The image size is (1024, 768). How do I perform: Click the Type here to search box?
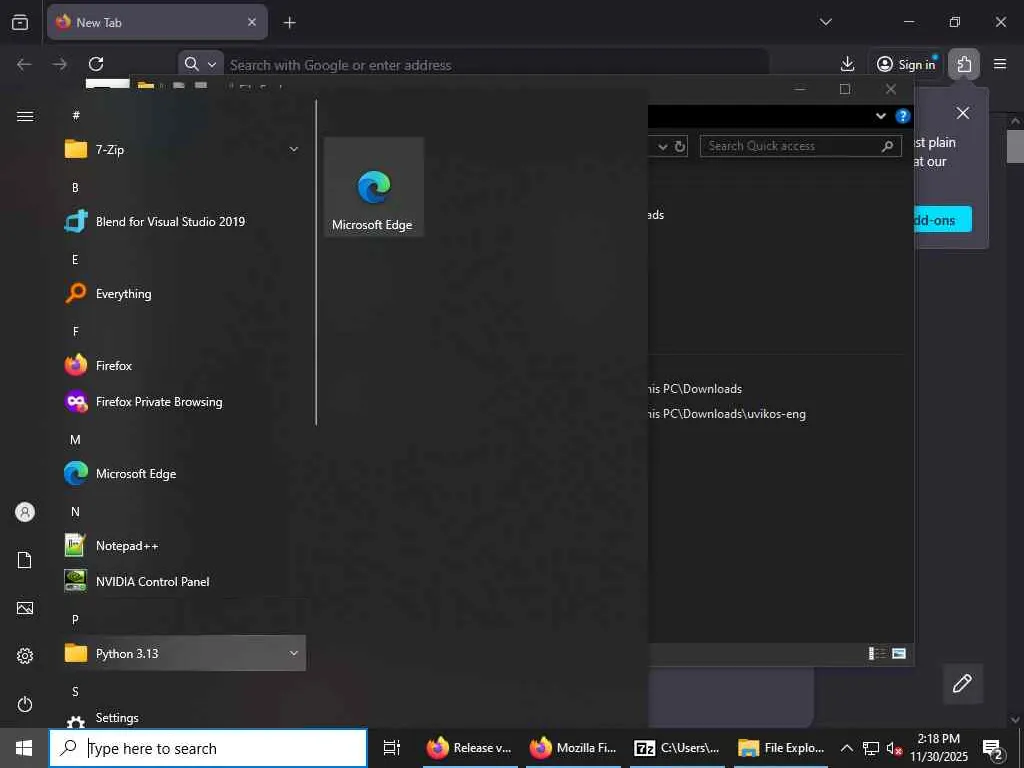point(208,748)
